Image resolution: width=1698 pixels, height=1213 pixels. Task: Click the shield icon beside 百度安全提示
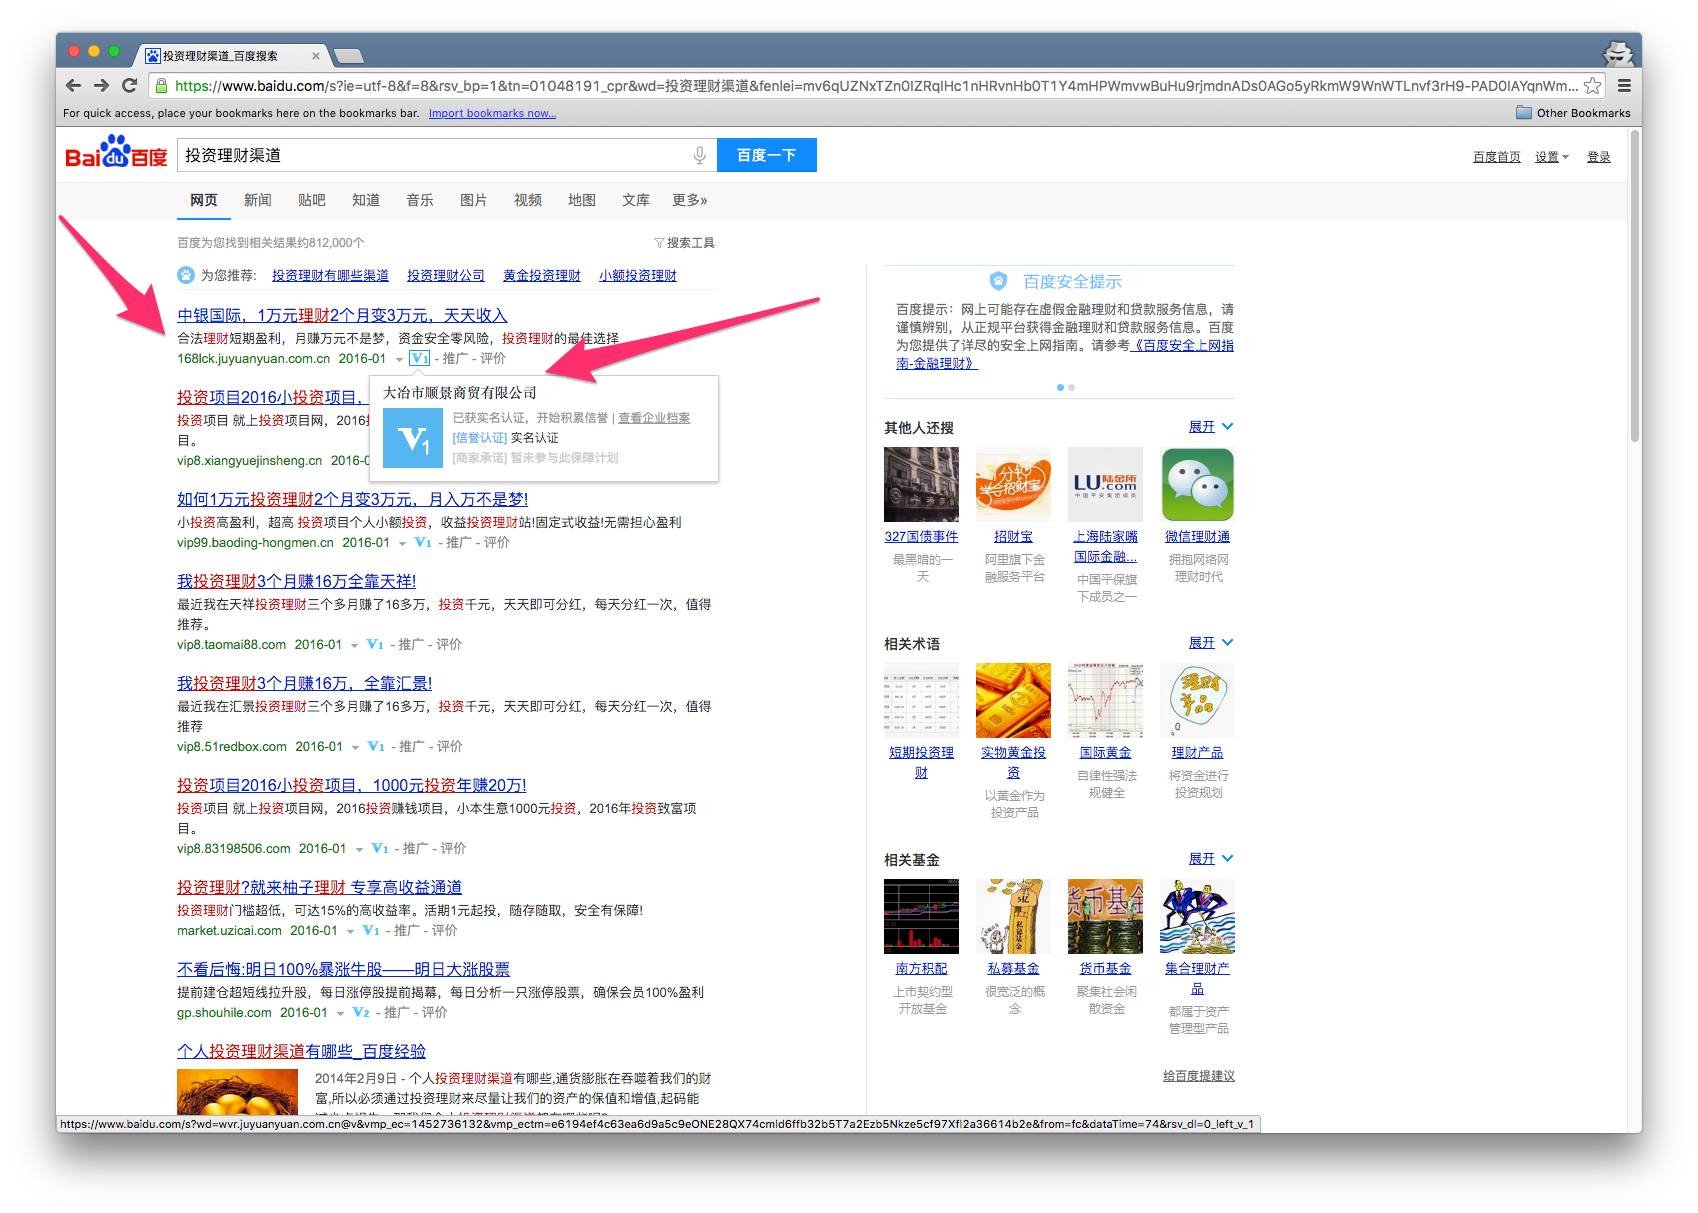[998, 281]
